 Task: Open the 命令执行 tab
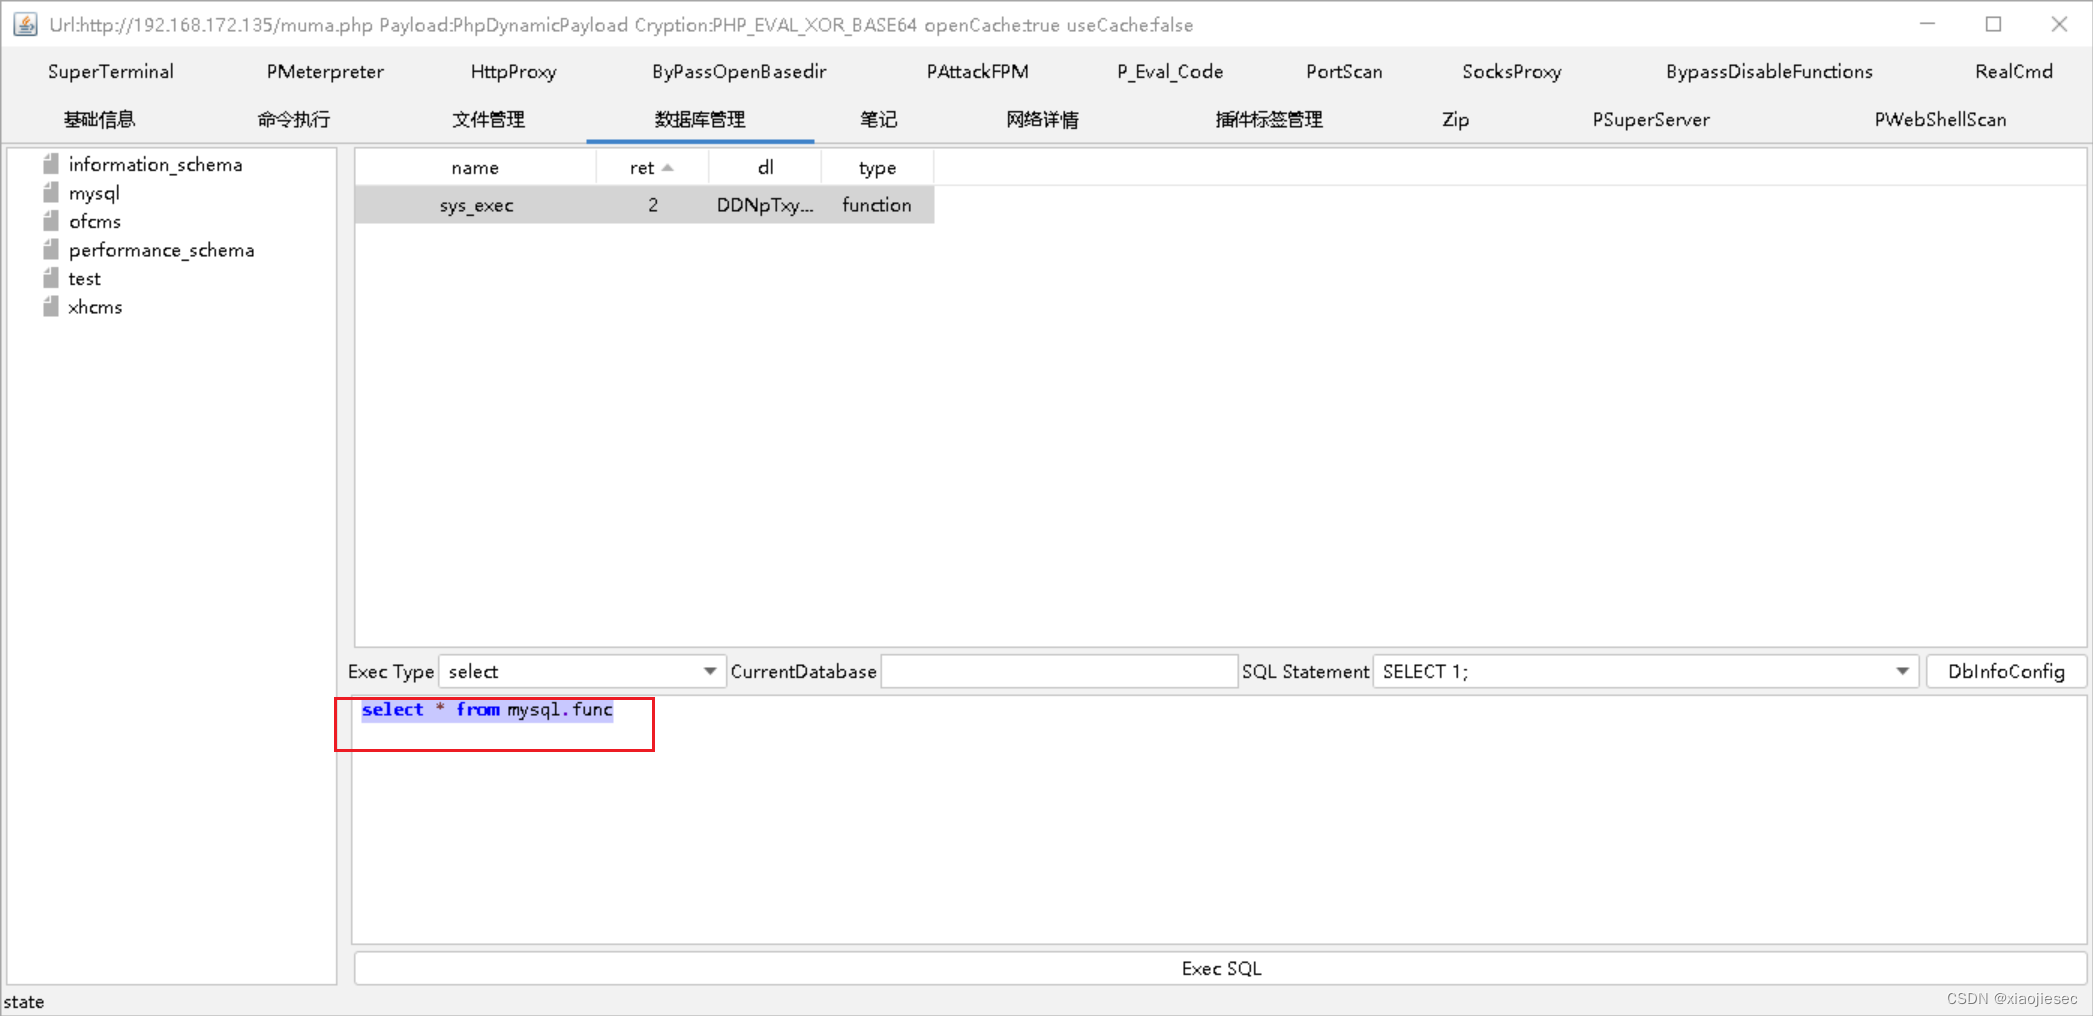coord(293,119)
